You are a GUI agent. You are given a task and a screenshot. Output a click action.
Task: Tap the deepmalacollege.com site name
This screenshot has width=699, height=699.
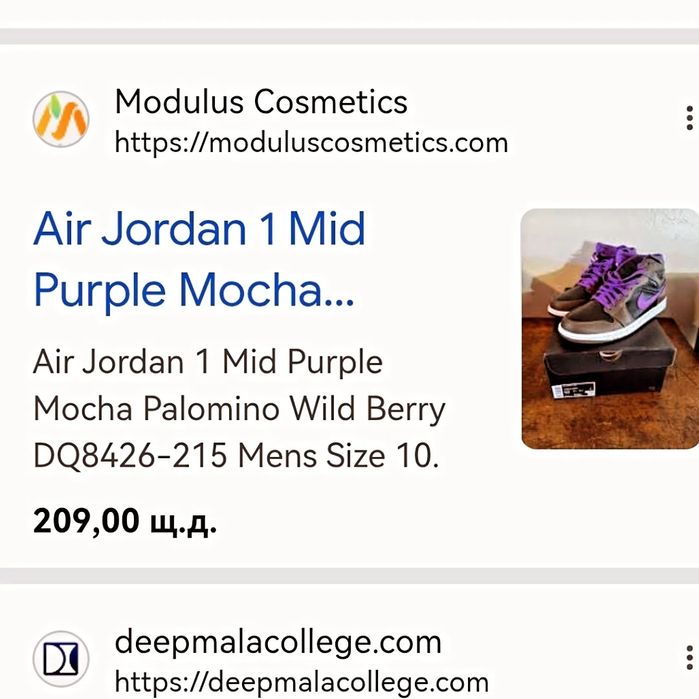278,640
